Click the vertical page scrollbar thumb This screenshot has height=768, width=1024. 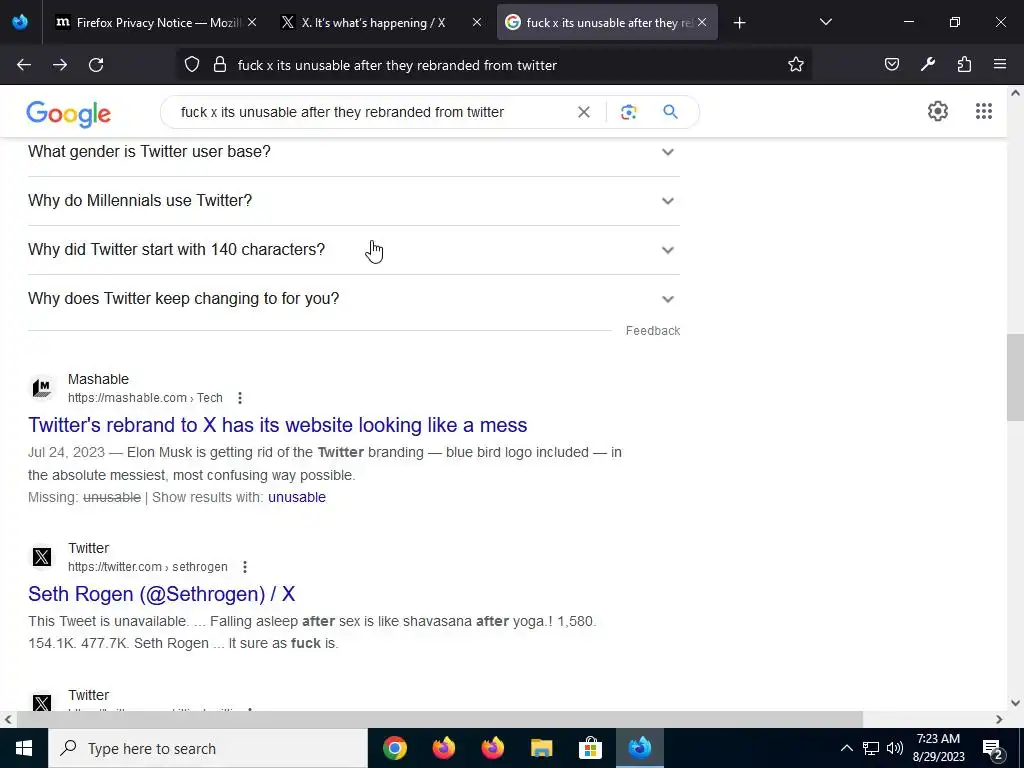[1015, 377]
